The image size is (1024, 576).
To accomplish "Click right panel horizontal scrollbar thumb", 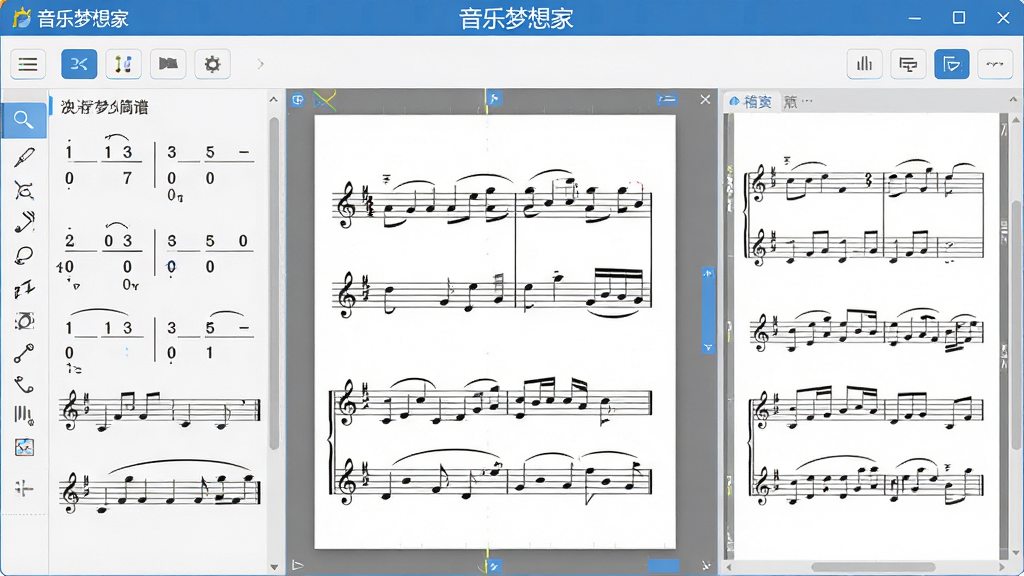I will point(874,567).
